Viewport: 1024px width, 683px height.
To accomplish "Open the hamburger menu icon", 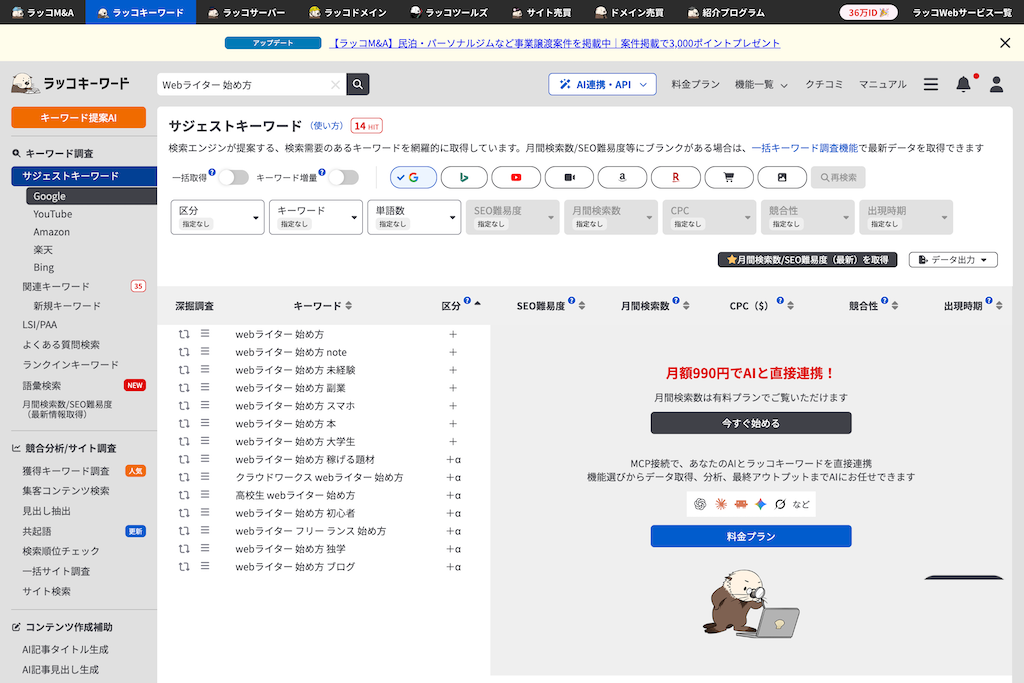I will coord(931,84).
